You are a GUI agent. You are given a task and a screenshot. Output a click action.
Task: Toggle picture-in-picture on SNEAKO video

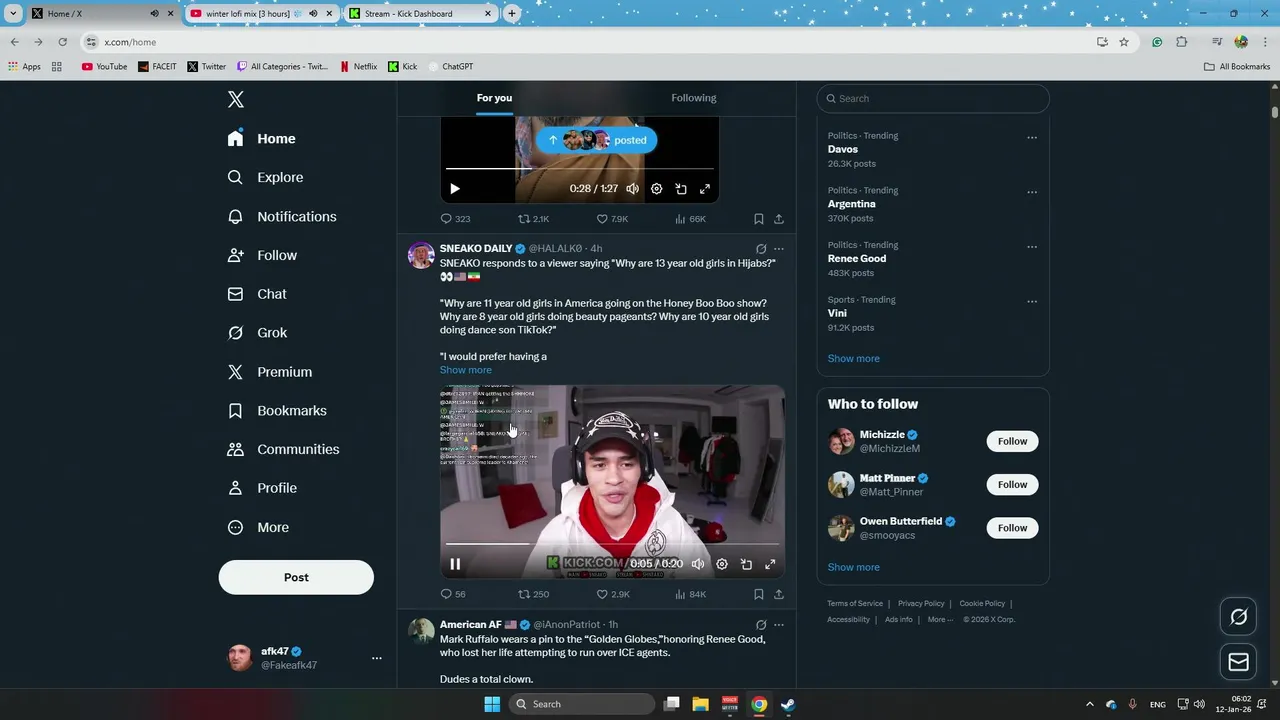pyautogui.click(x=746, y=564)
